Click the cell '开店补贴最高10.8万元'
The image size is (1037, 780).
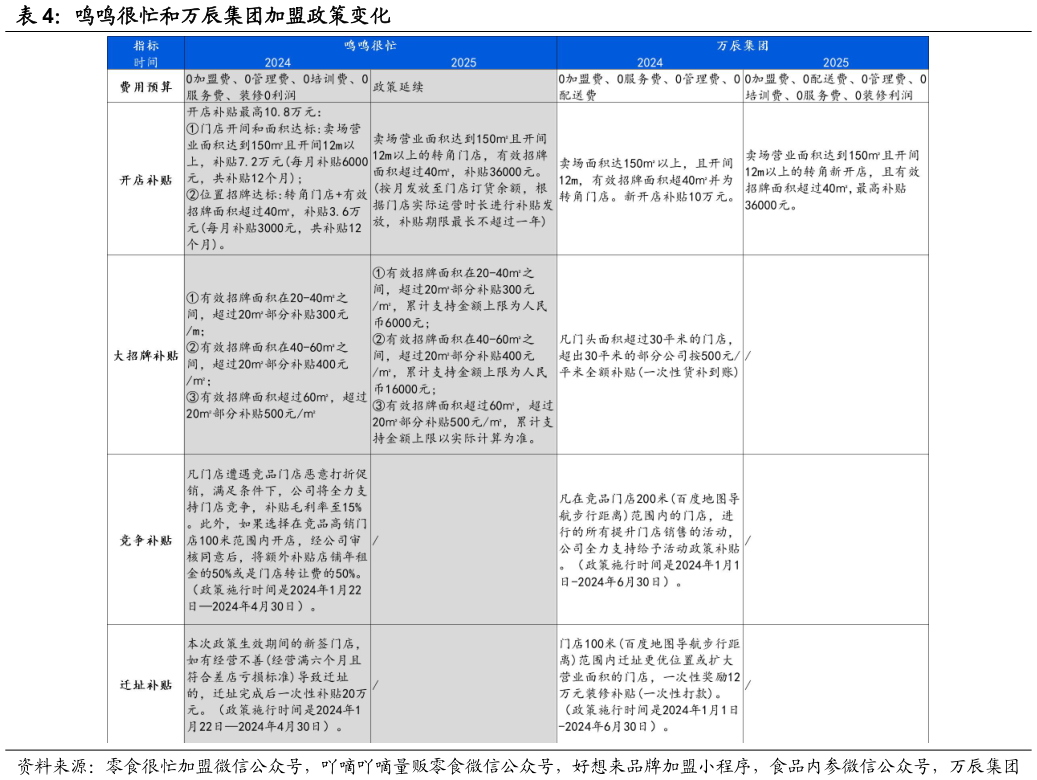tap(277, 179)
